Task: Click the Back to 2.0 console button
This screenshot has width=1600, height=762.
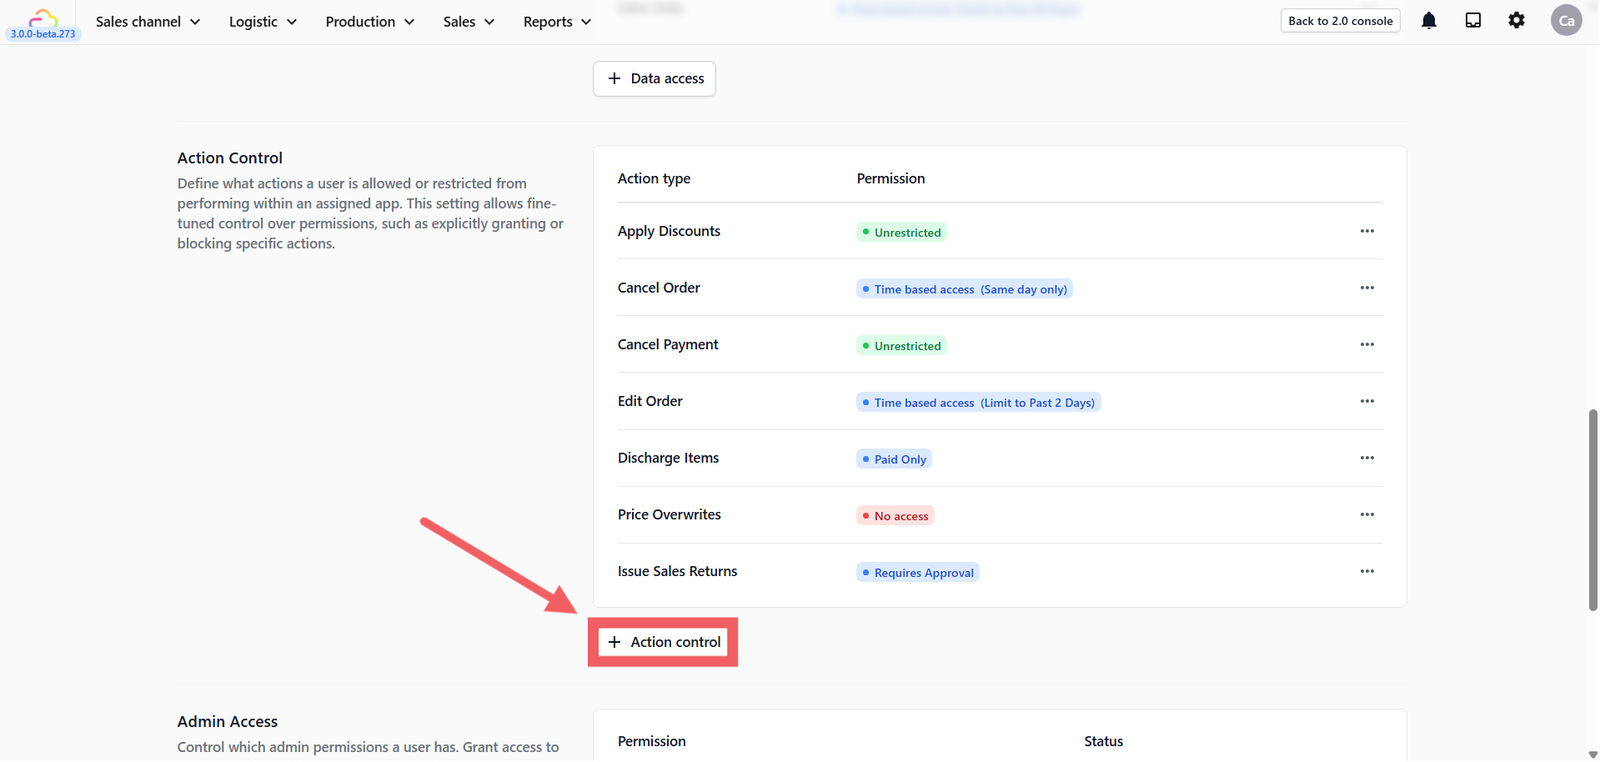Action: [1340, 21]
